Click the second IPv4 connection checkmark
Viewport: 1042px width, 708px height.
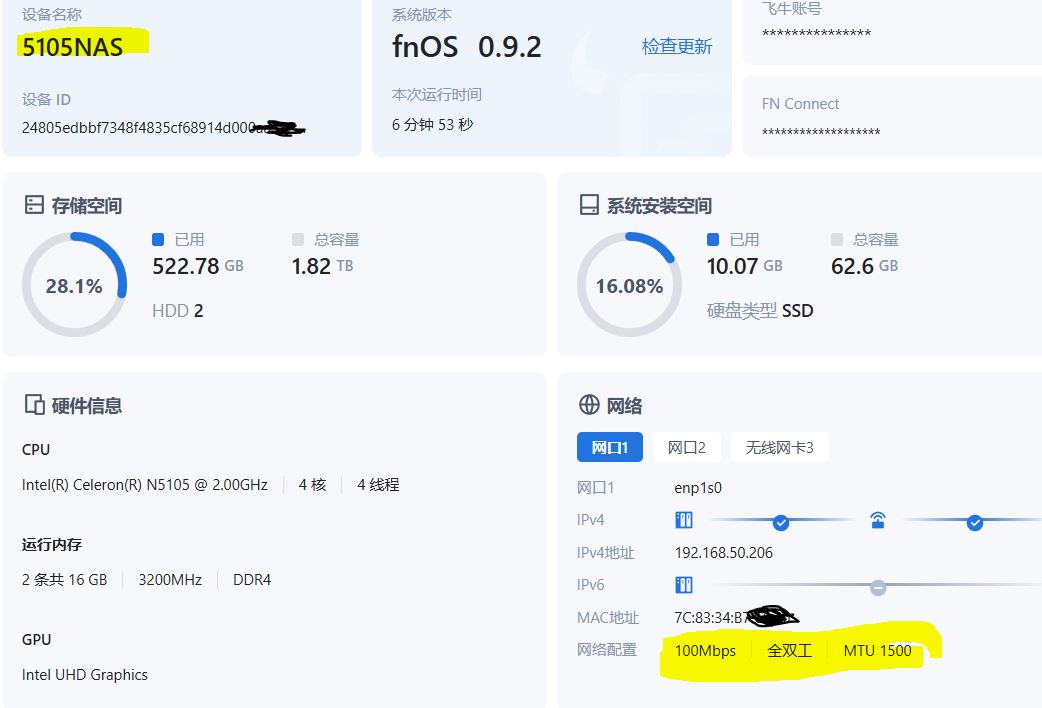[974, 523]
